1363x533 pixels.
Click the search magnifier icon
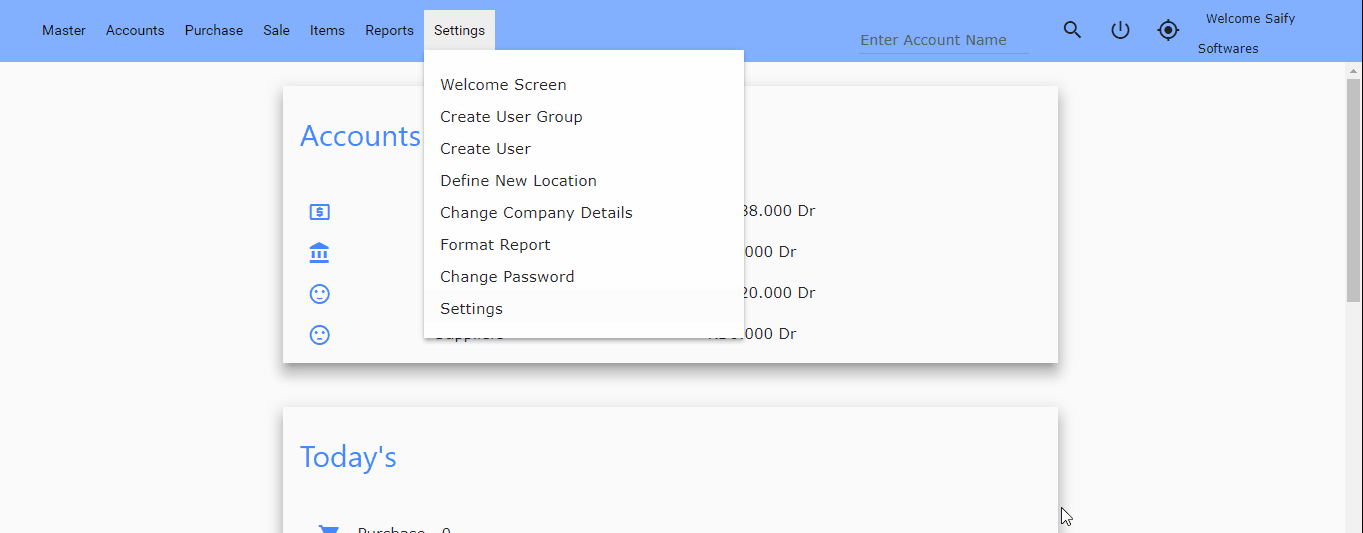1072,30
